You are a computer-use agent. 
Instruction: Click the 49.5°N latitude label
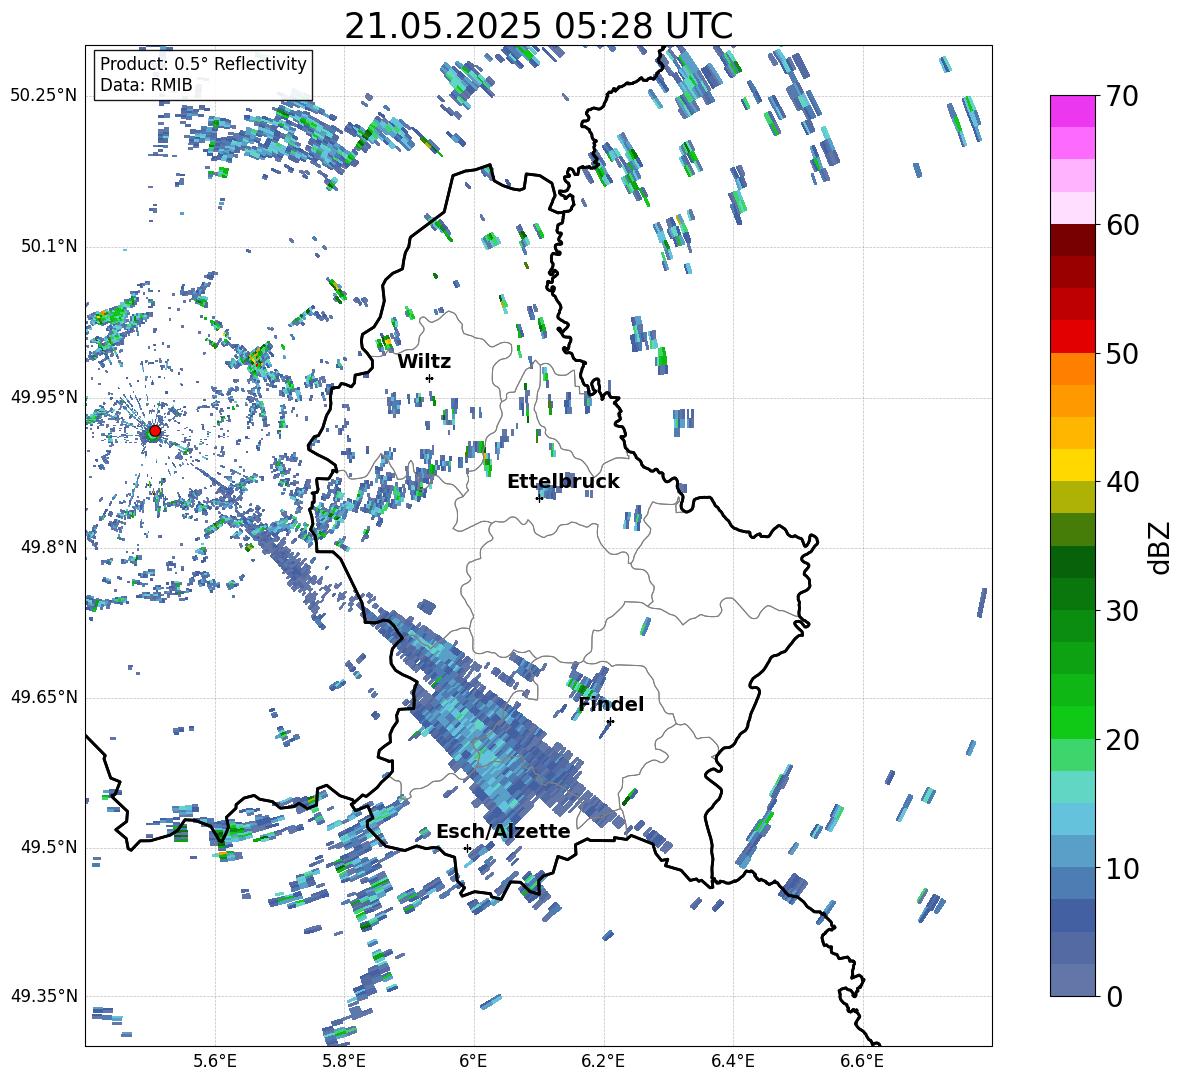48,847
